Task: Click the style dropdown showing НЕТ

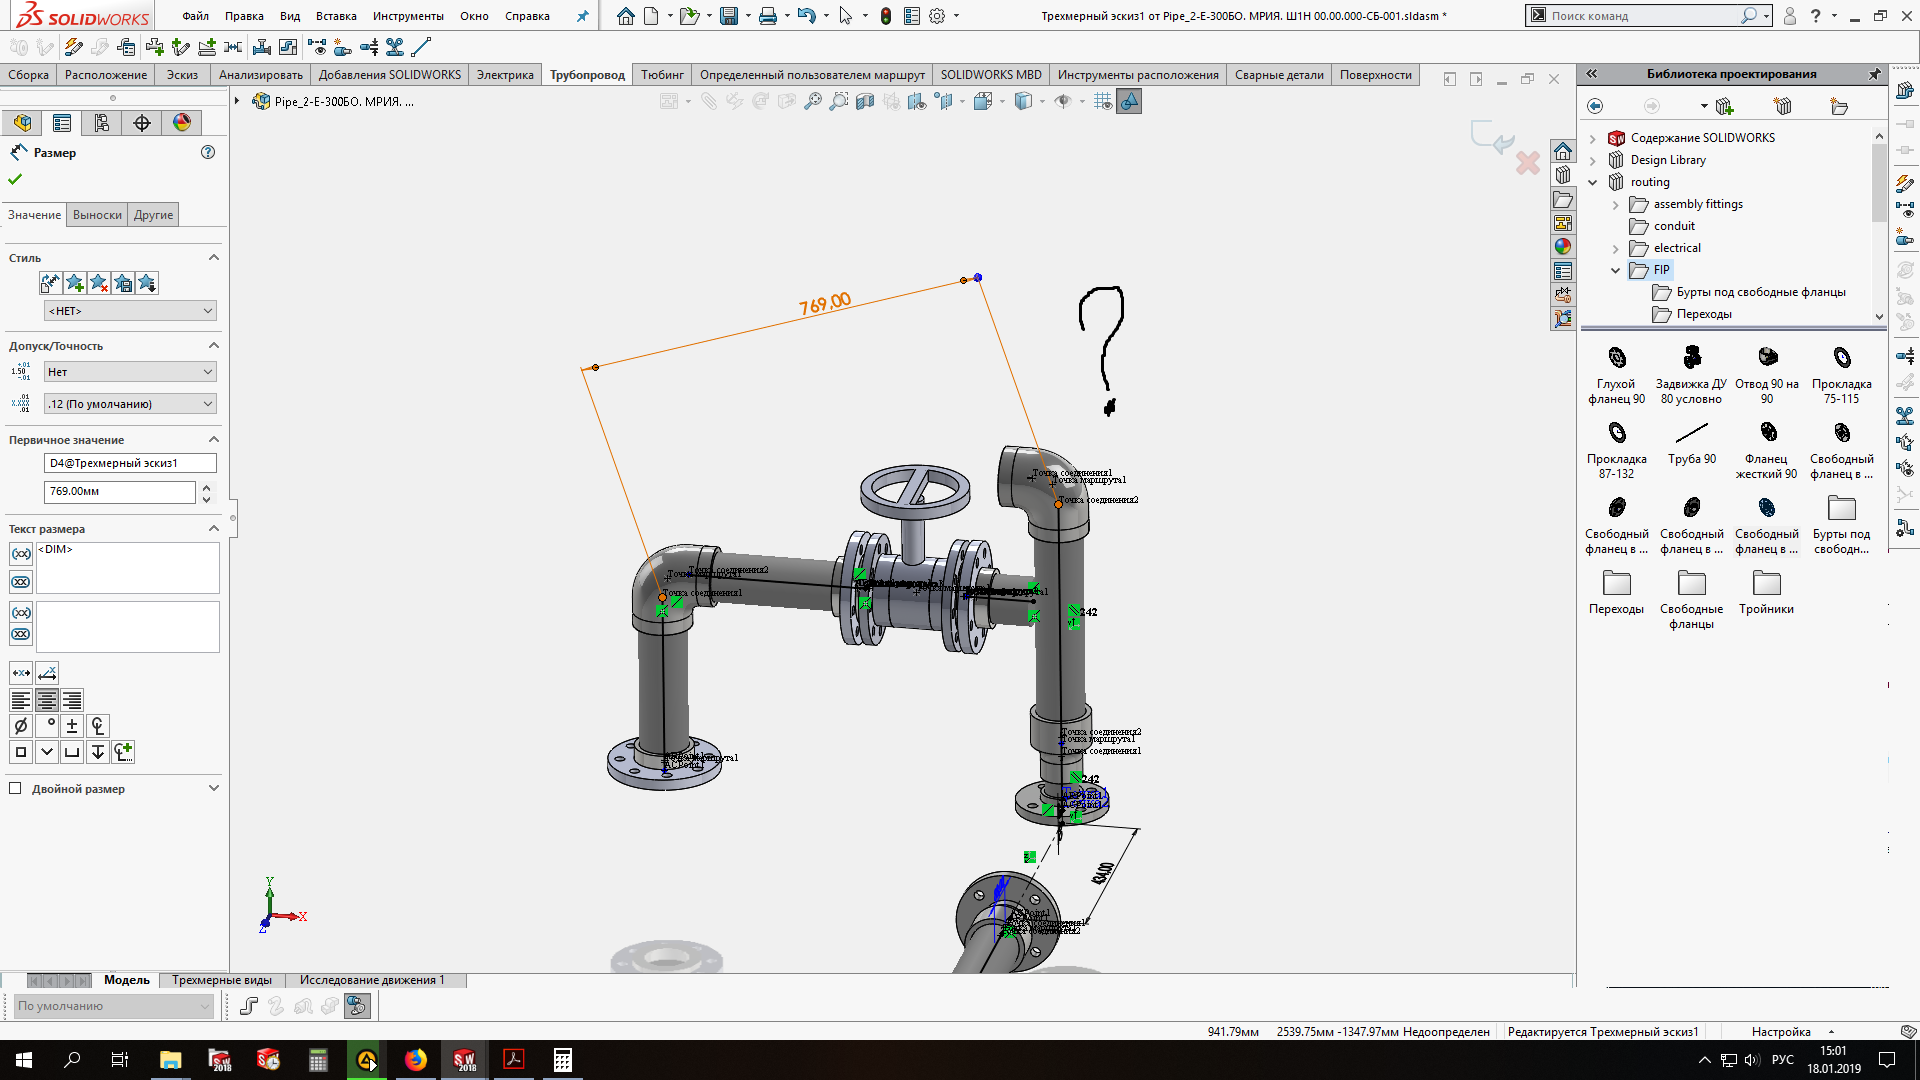Action: pos(128,310)
